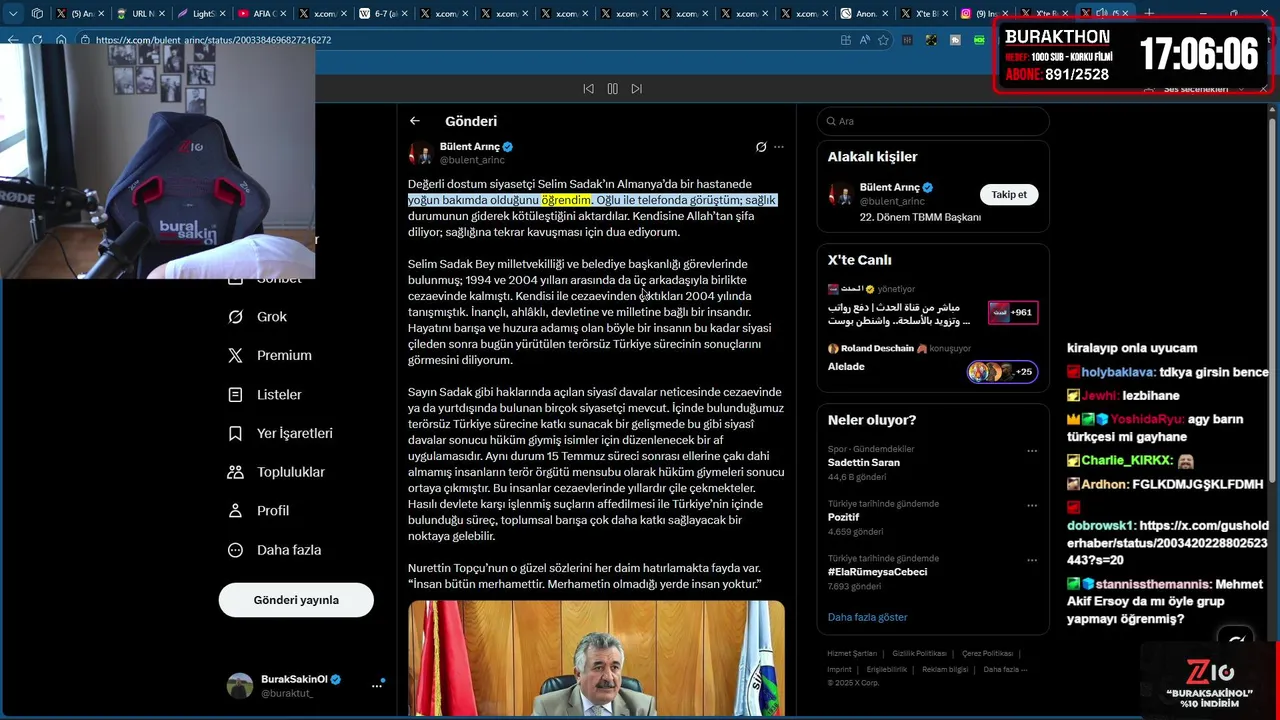Add page to favorites with star icon

[x=883, y=40]
